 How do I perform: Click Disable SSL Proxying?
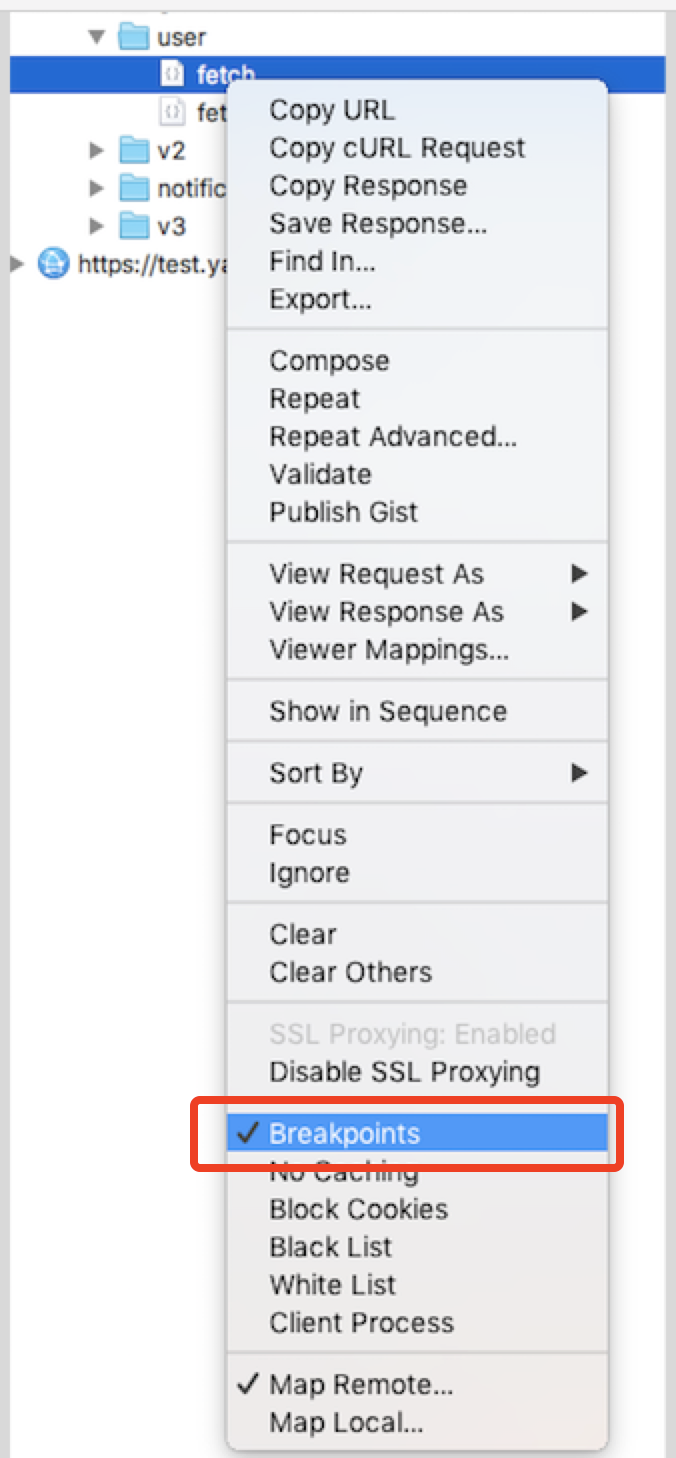click(404, 1072)
